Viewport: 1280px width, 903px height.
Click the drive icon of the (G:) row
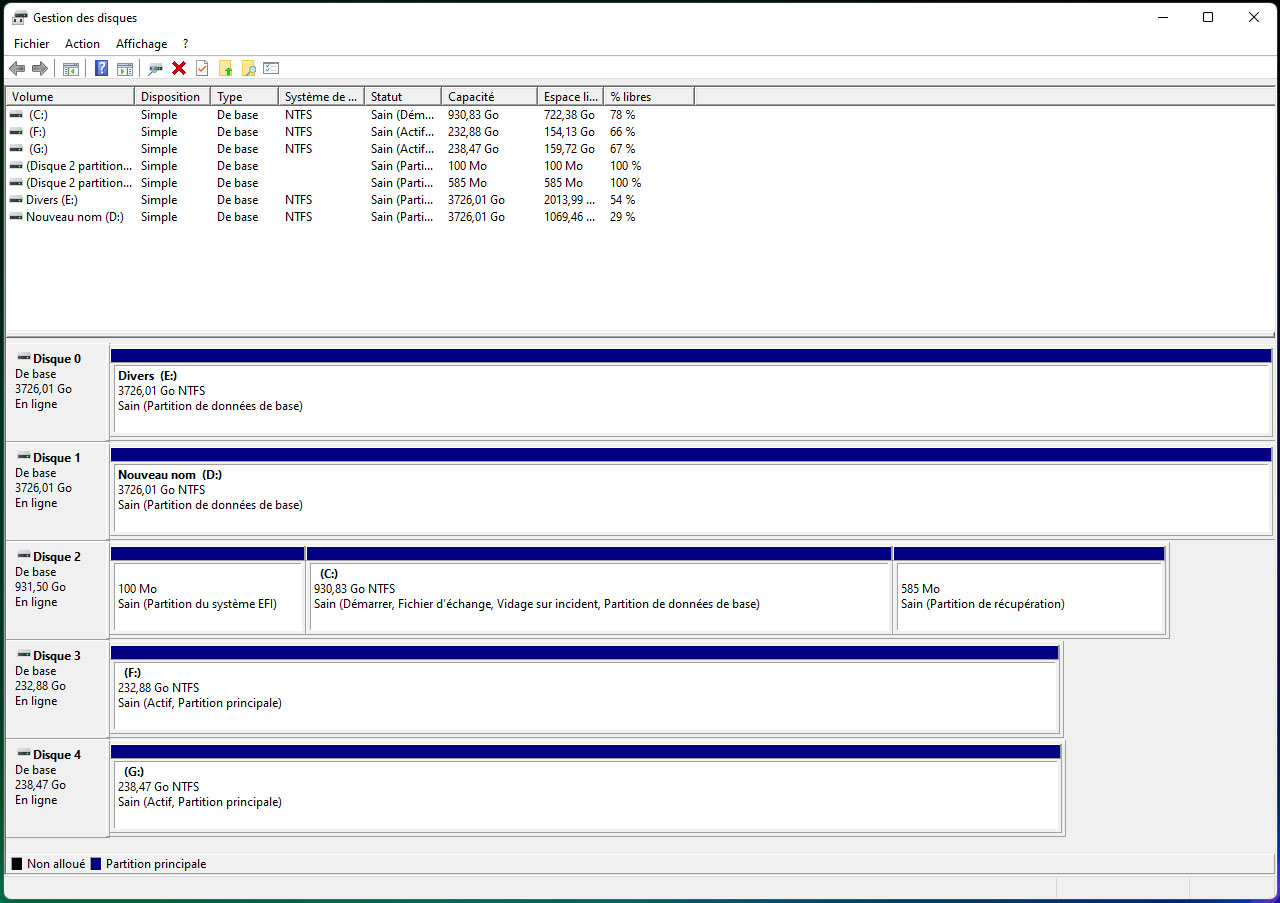pos(16,149)
